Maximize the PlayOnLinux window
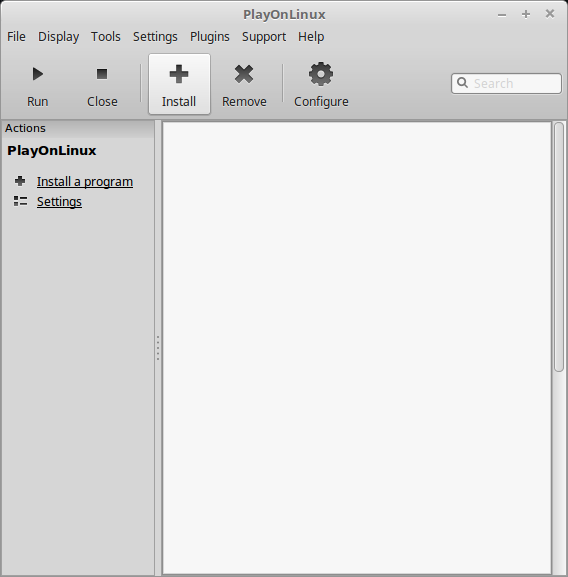Viewport: 568px width, 577px height. click(526, 14)
